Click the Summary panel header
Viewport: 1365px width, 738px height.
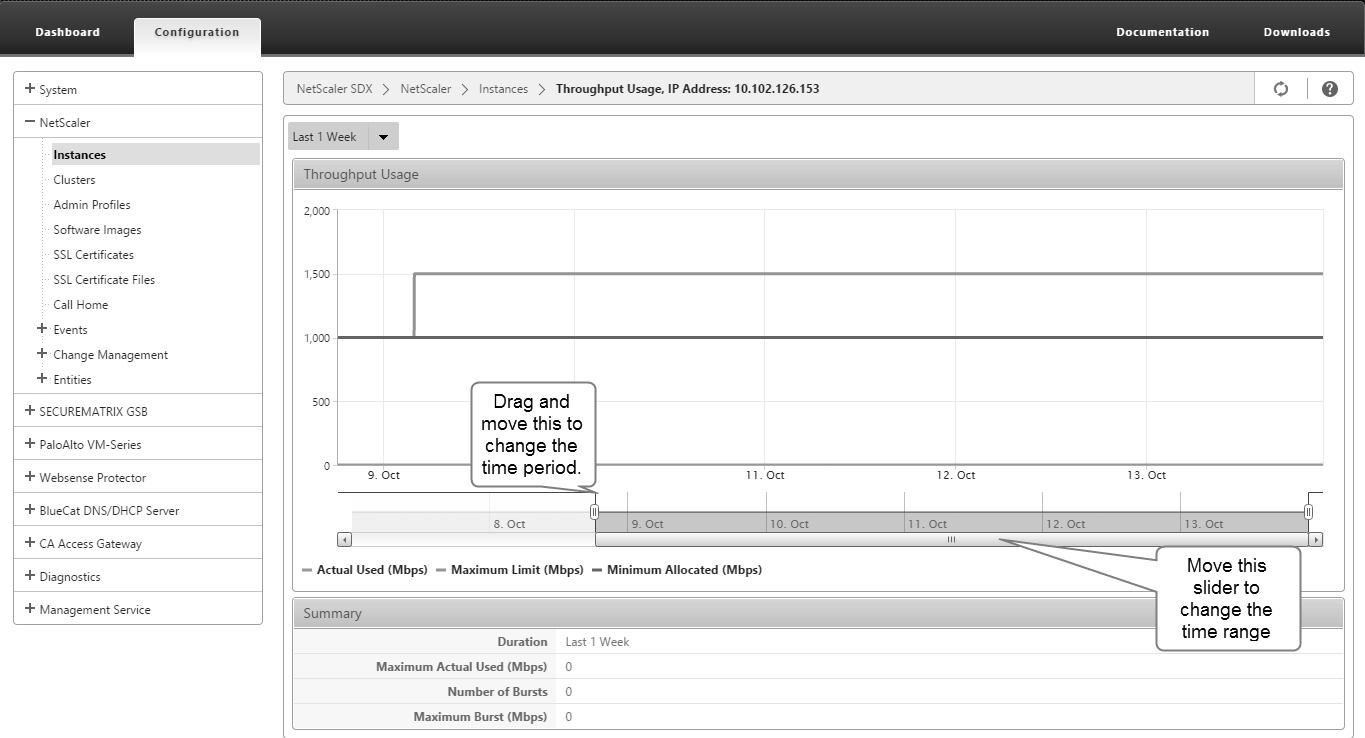tap(818, 613)
